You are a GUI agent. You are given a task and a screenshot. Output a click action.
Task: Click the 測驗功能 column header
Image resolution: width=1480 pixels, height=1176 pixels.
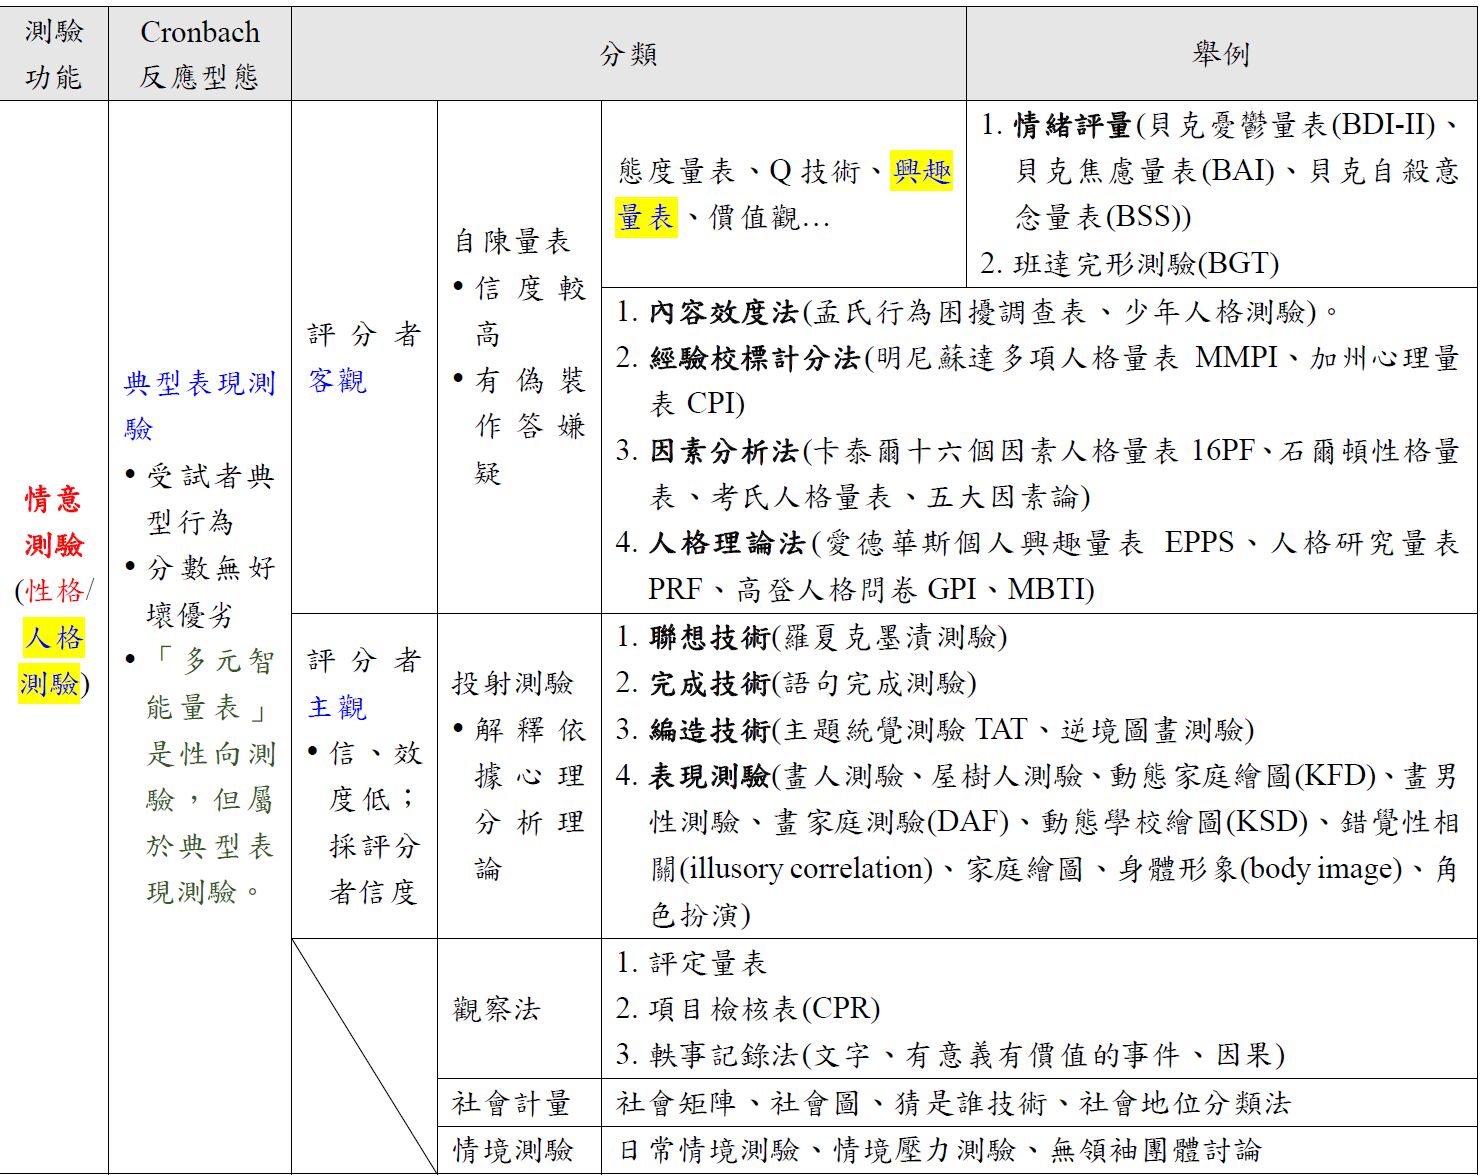coord(54,54)
